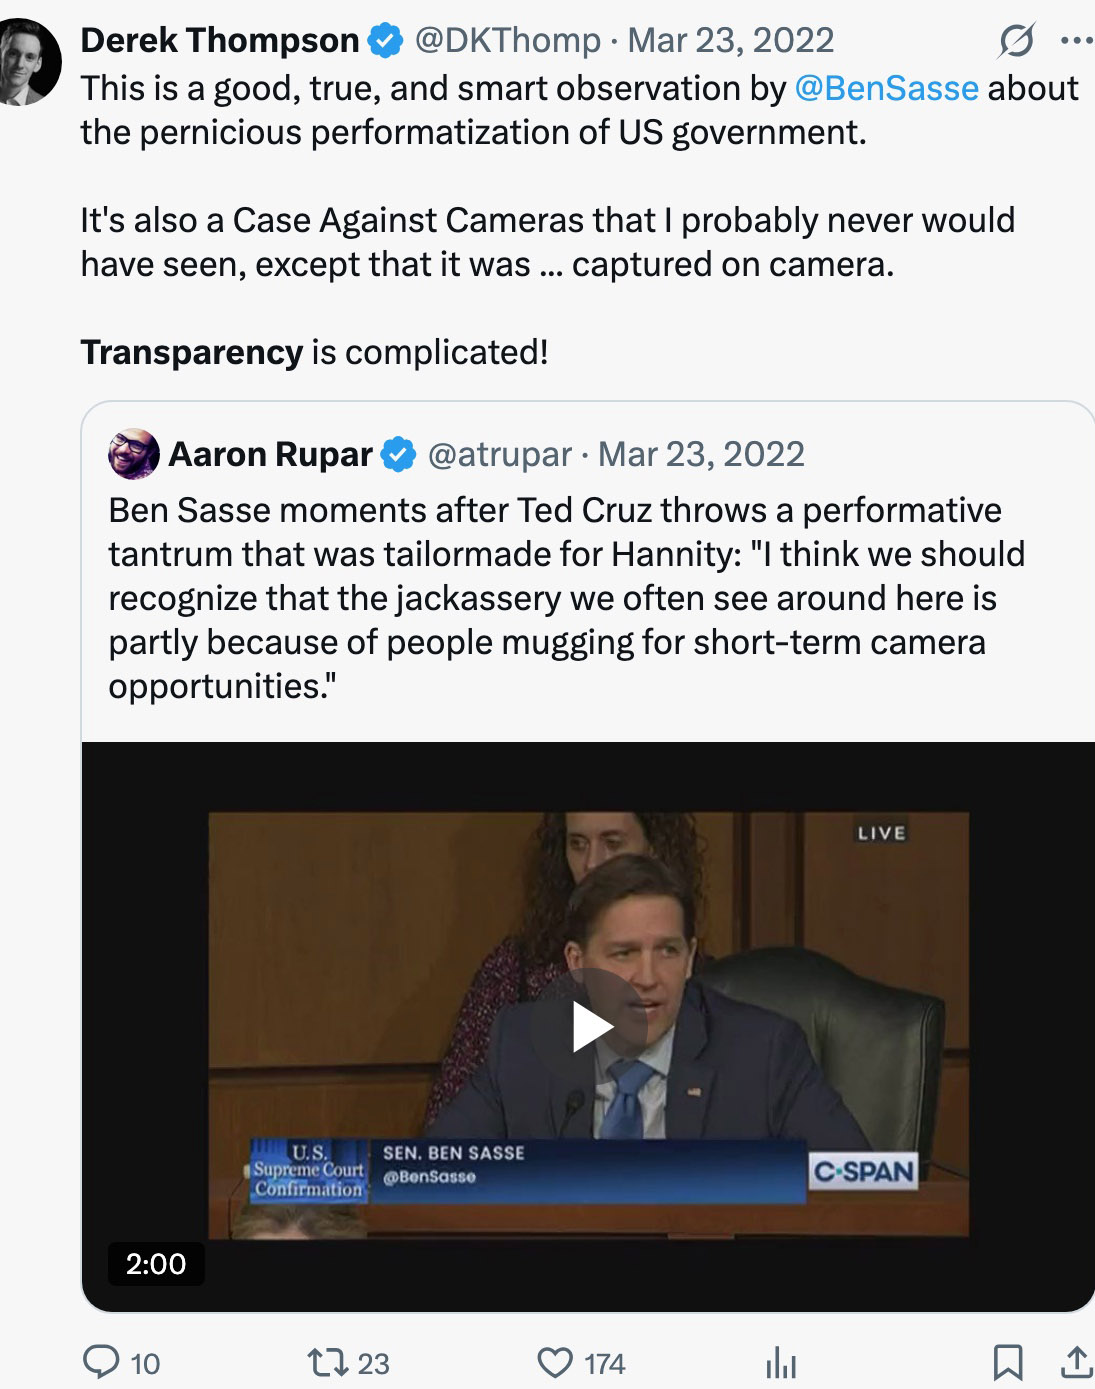Open Derek's tweet Mar 23, 2022 timestamp

730,40
